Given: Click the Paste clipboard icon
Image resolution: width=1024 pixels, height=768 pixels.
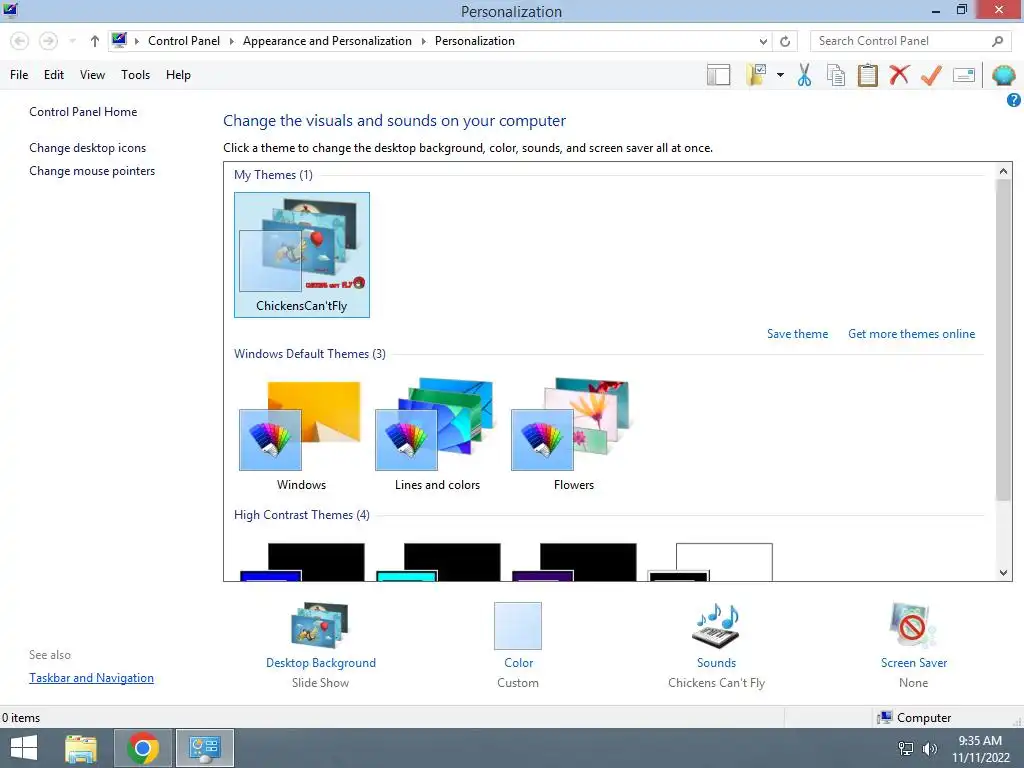Looking at the screenshot, I should click(x=867, y=75).
